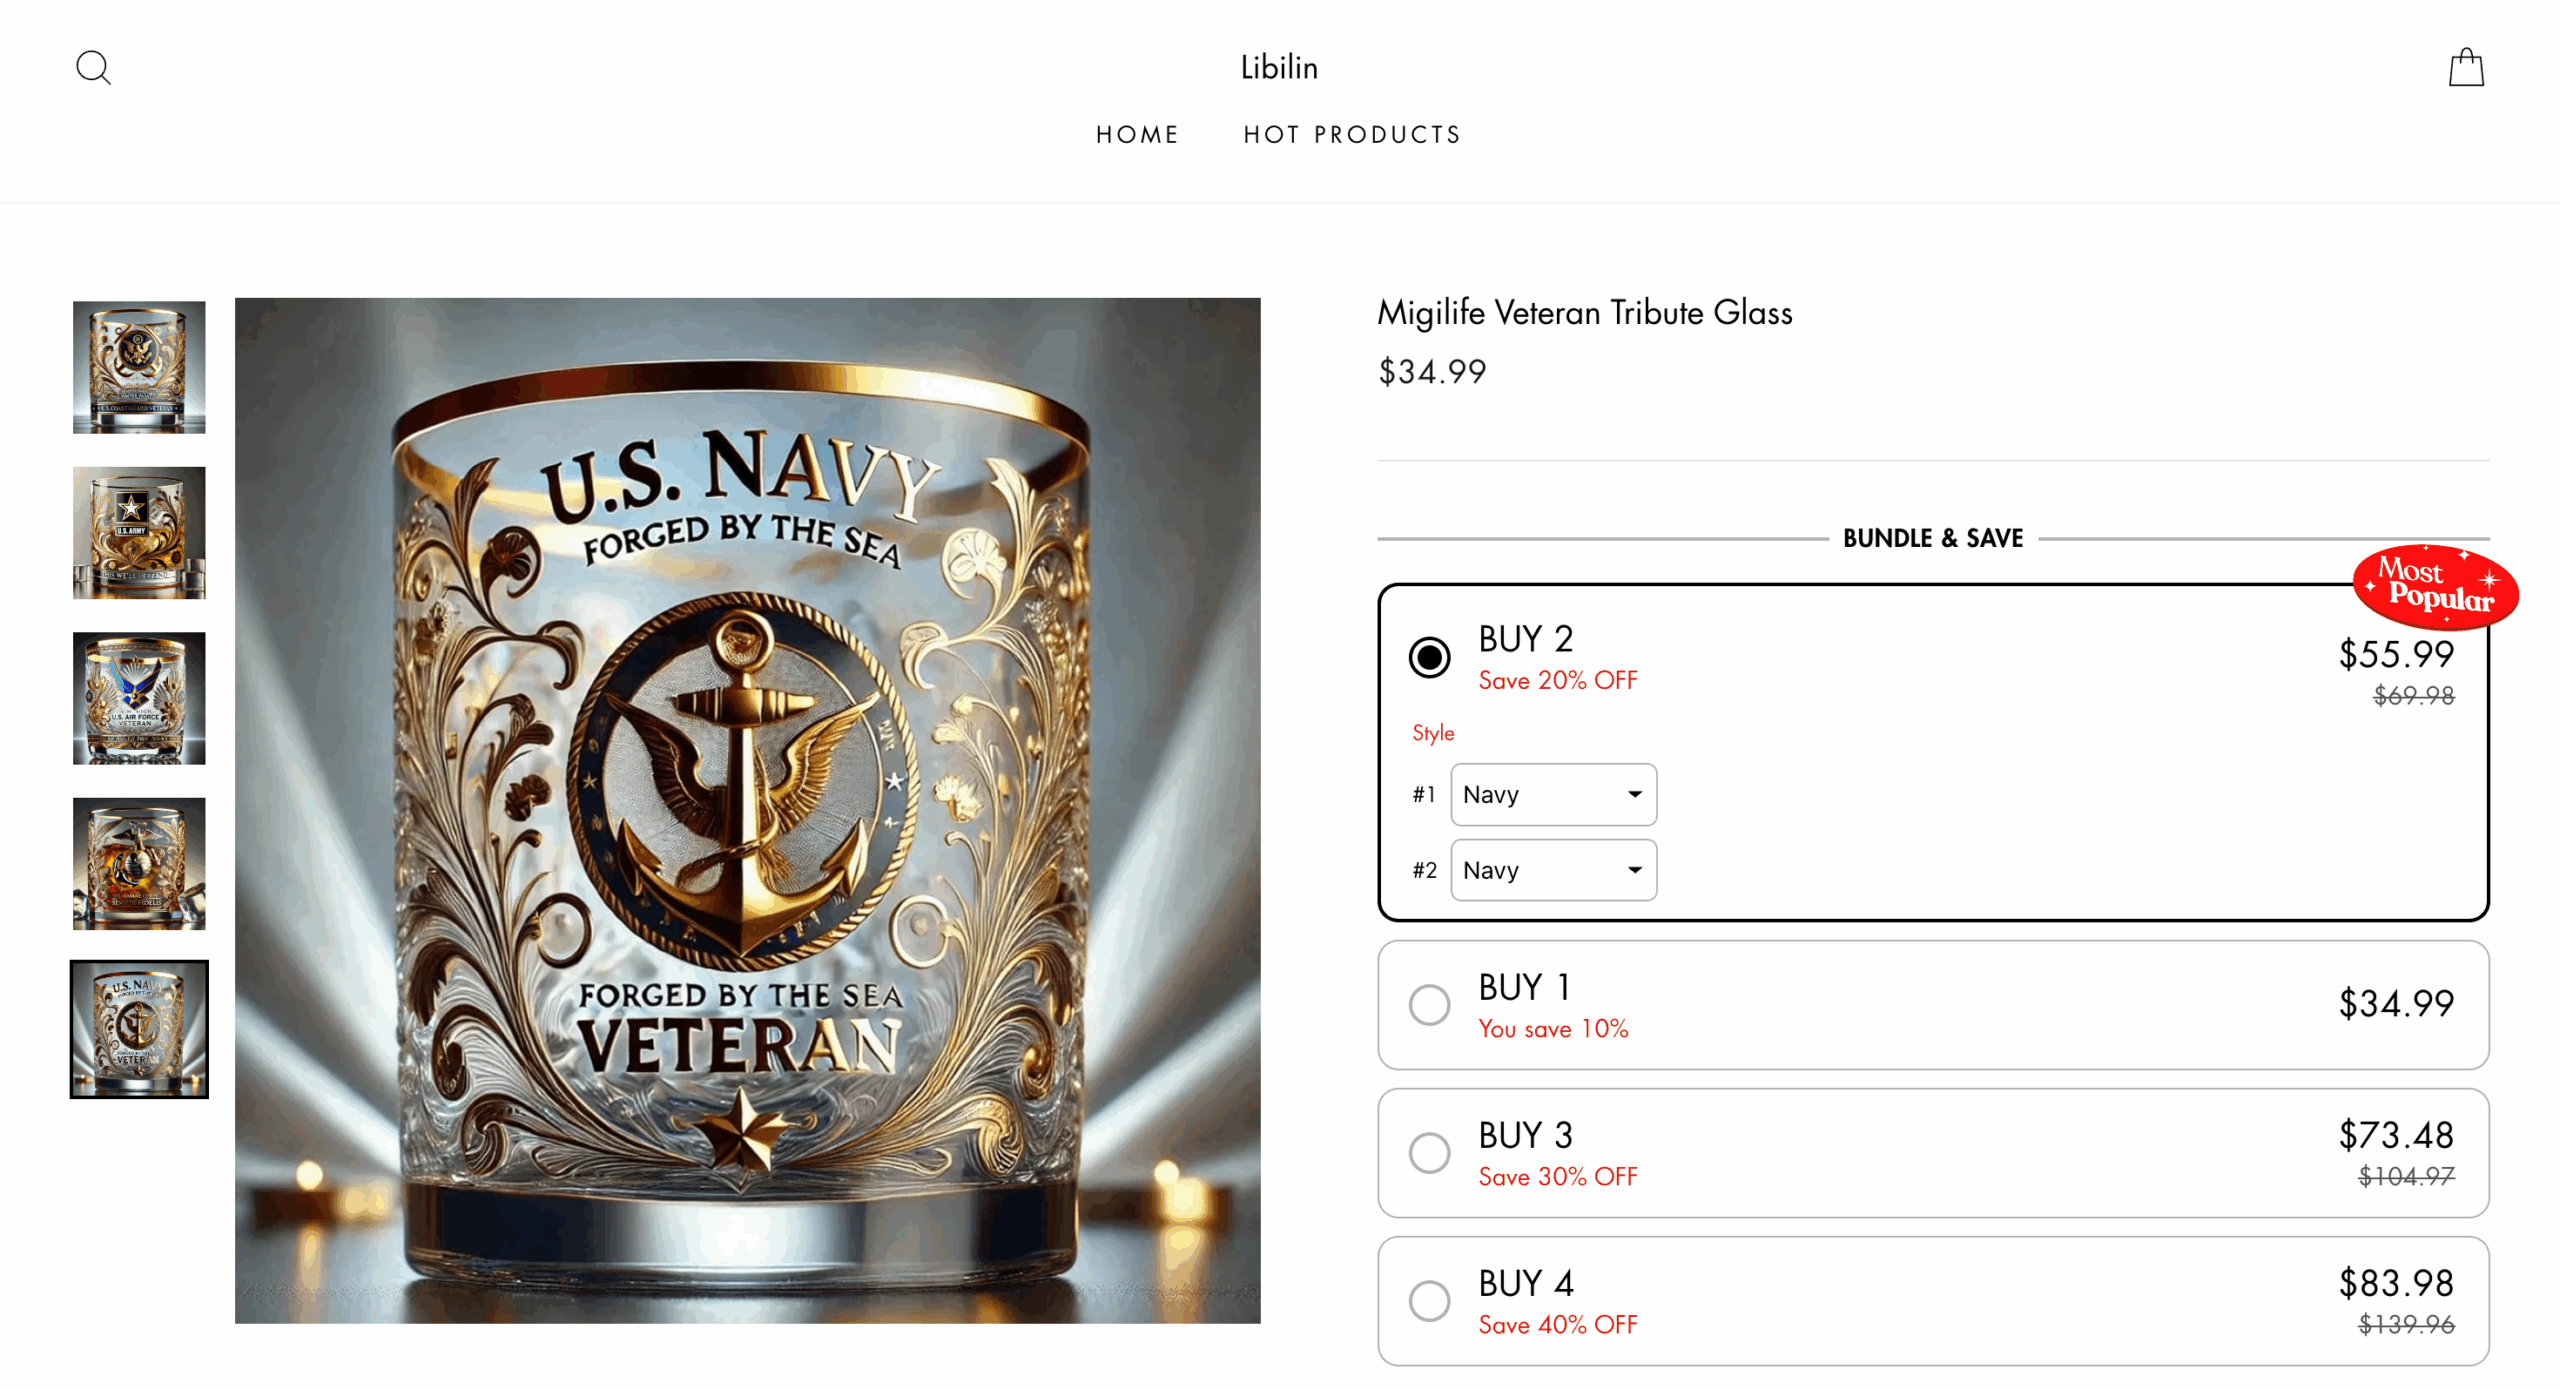Open the #2 style Navy dropdown
2560x1390 pixels.
tap(1553, 870)
